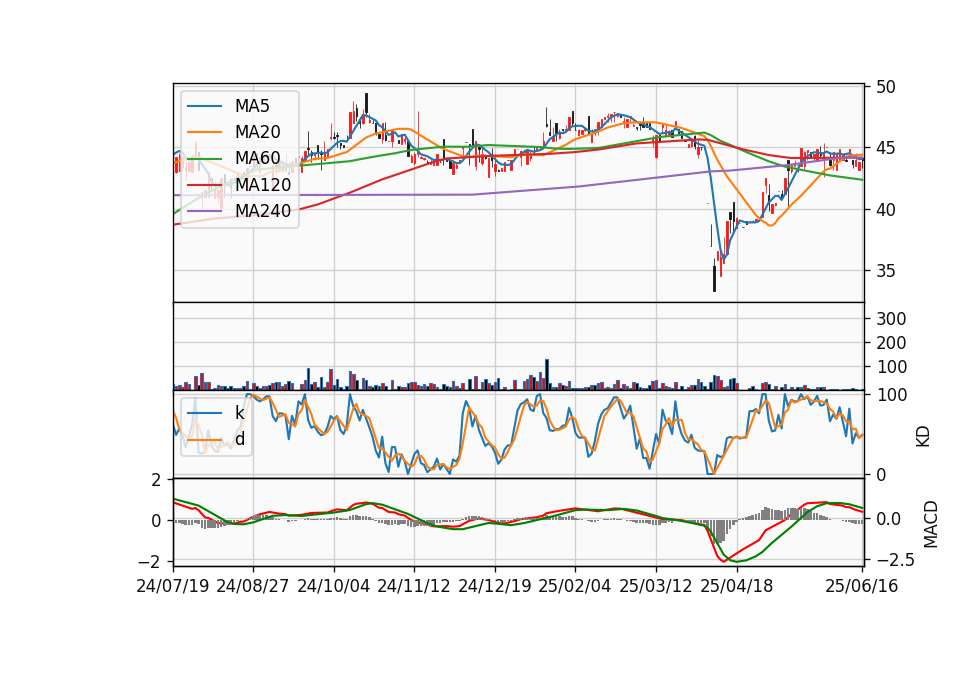The width and height of the screenshot is (960, 690).
Task: Click the volume axis value 200
Action: point(891,343)
